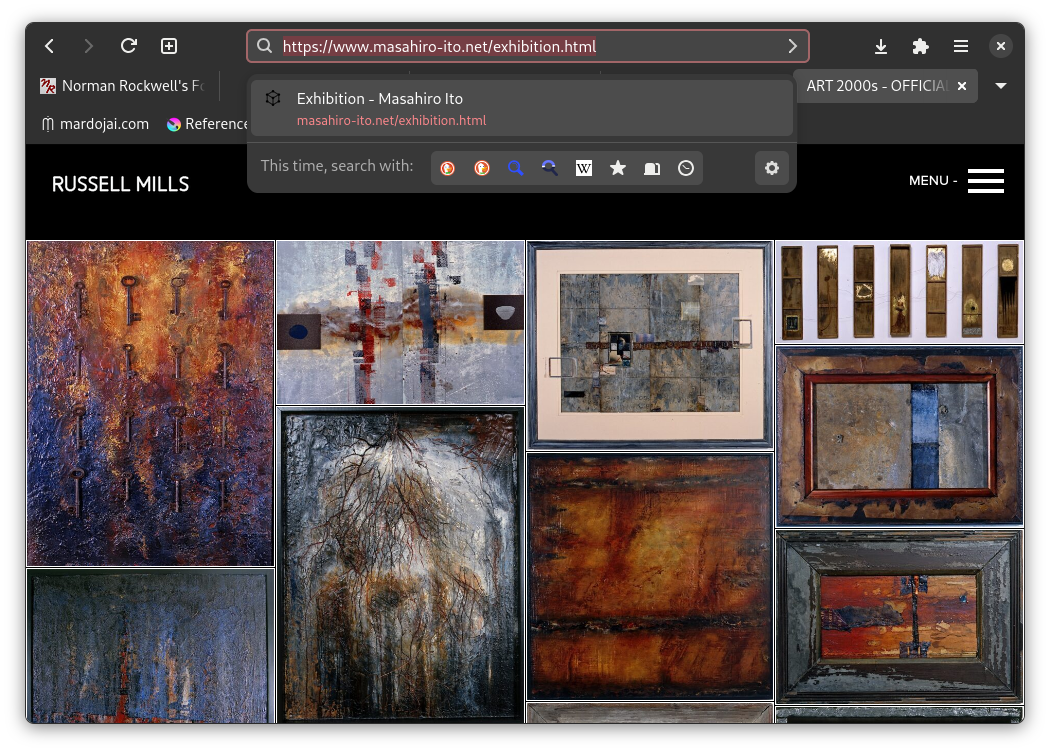
Task: Open the extensions puzzle-piece menu
Action: (x=921, y=46)
